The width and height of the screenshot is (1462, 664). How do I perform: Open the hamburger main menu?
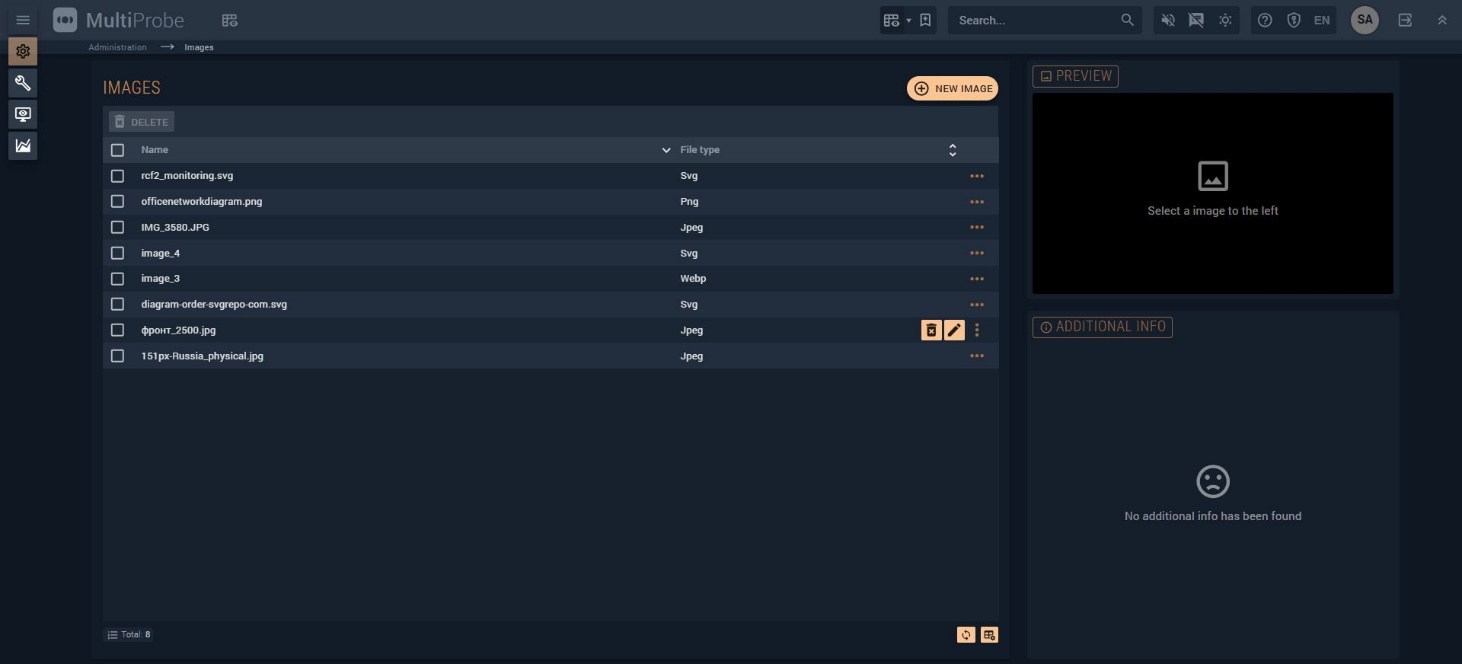coord(23,20)
